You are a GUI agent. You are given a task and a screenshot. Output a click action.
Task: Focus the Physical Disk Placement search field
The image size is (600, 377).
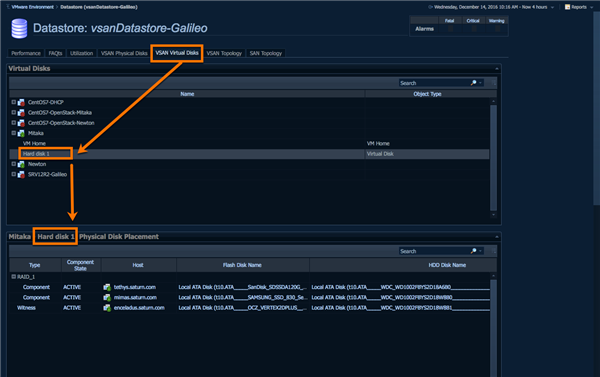pos(434,251)
